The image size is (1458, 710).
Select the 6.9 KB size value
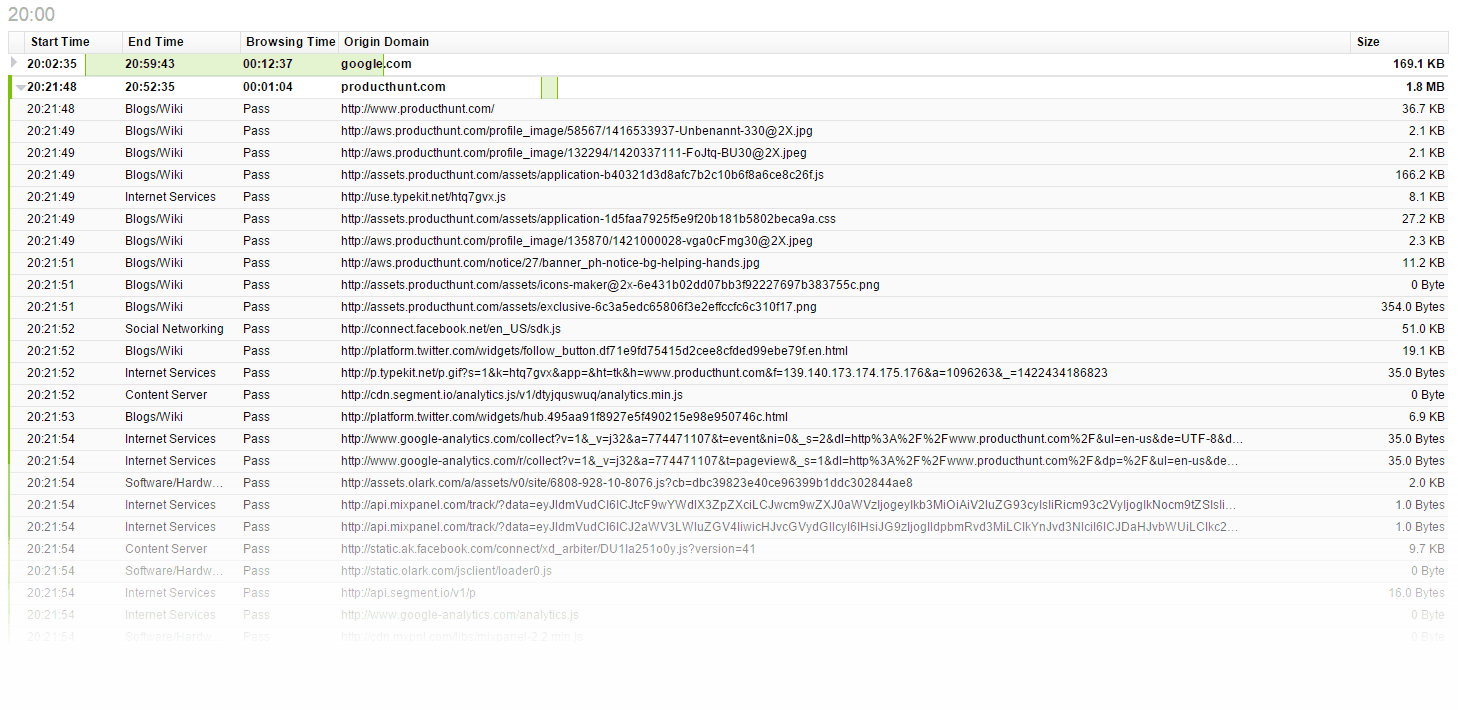(1427, 417)
